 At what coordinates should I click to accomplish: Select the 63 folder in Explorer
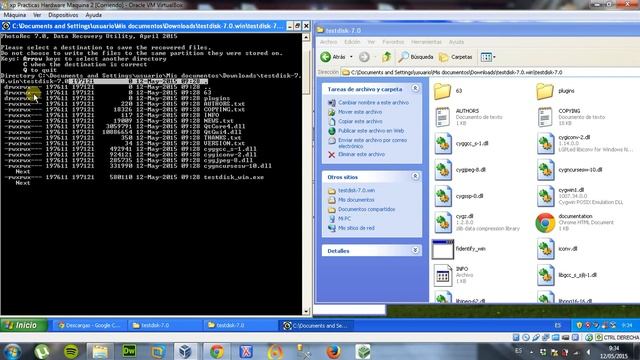pos(442,91)
